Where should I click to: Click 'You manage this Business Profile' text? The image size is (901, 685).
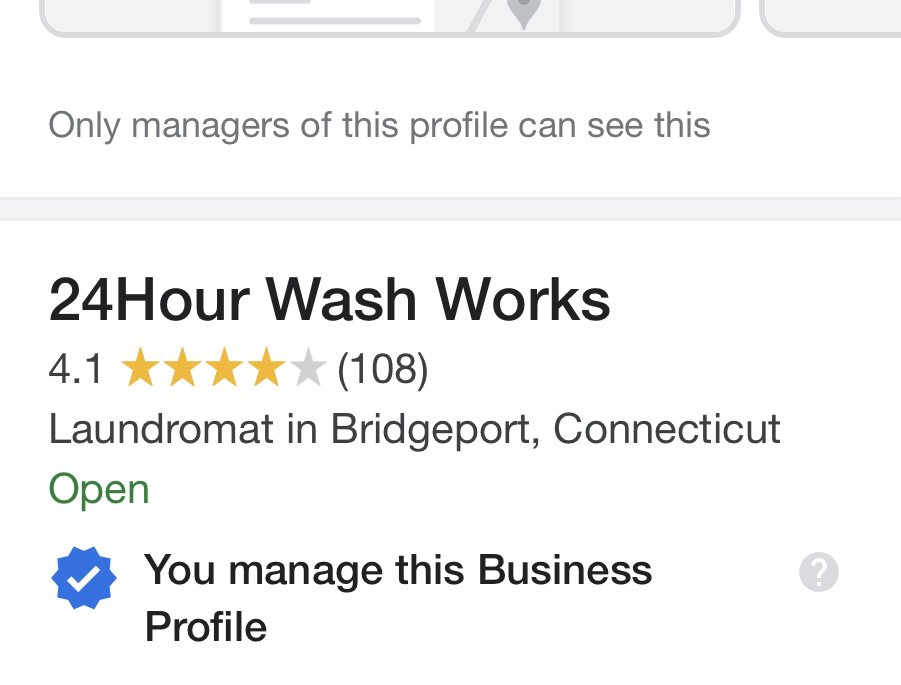[x=398, y=598]
